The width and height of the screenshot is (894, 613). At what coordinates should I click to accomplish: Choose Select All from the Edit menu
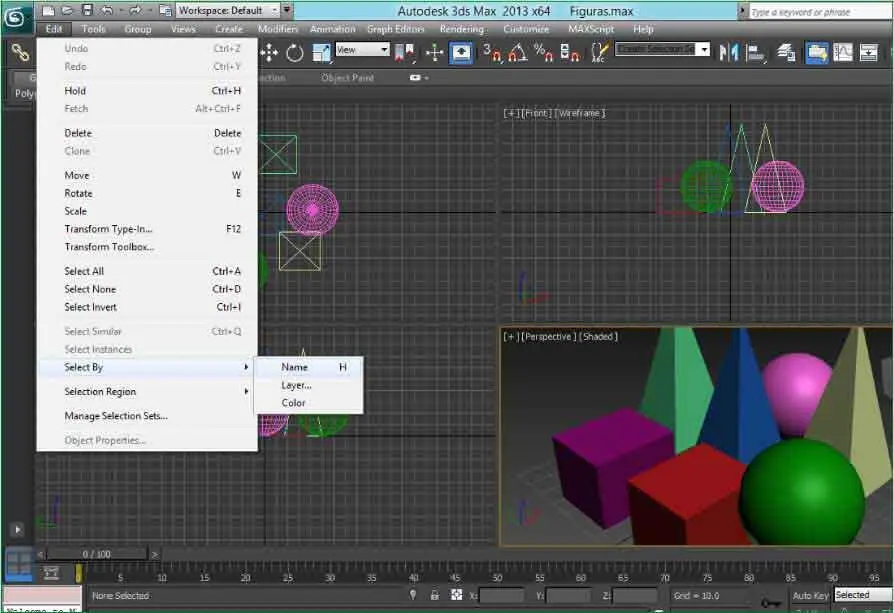pyautogui.click(x=147, y=271)
